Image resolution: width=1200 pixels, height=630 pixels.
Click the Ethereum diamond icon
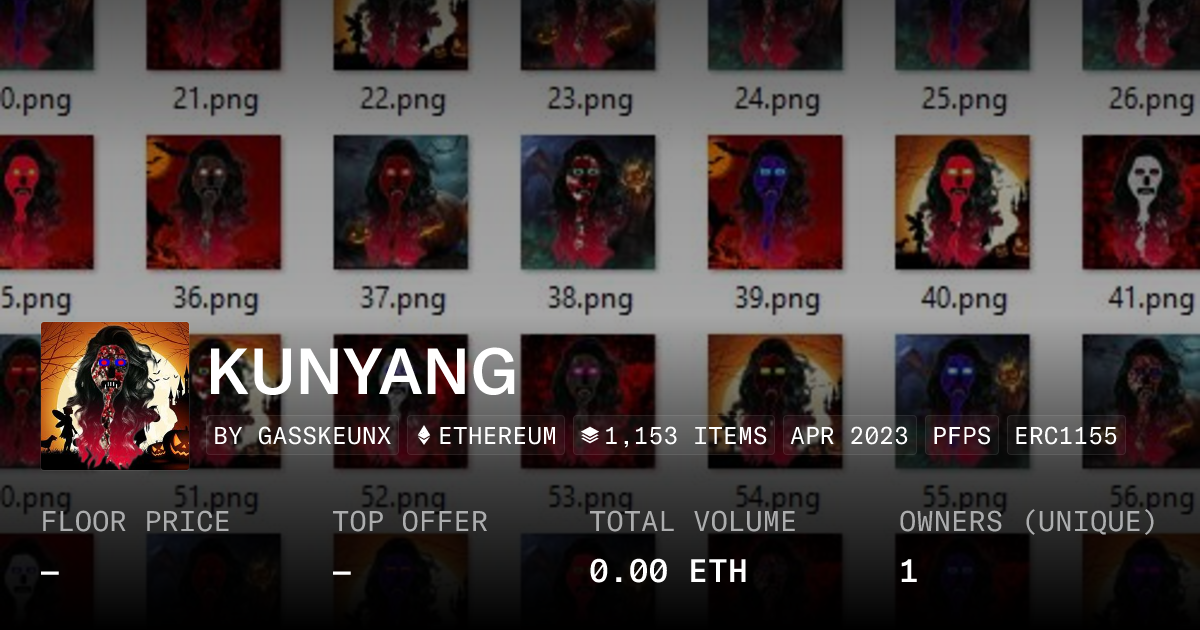tap(424, 436)
